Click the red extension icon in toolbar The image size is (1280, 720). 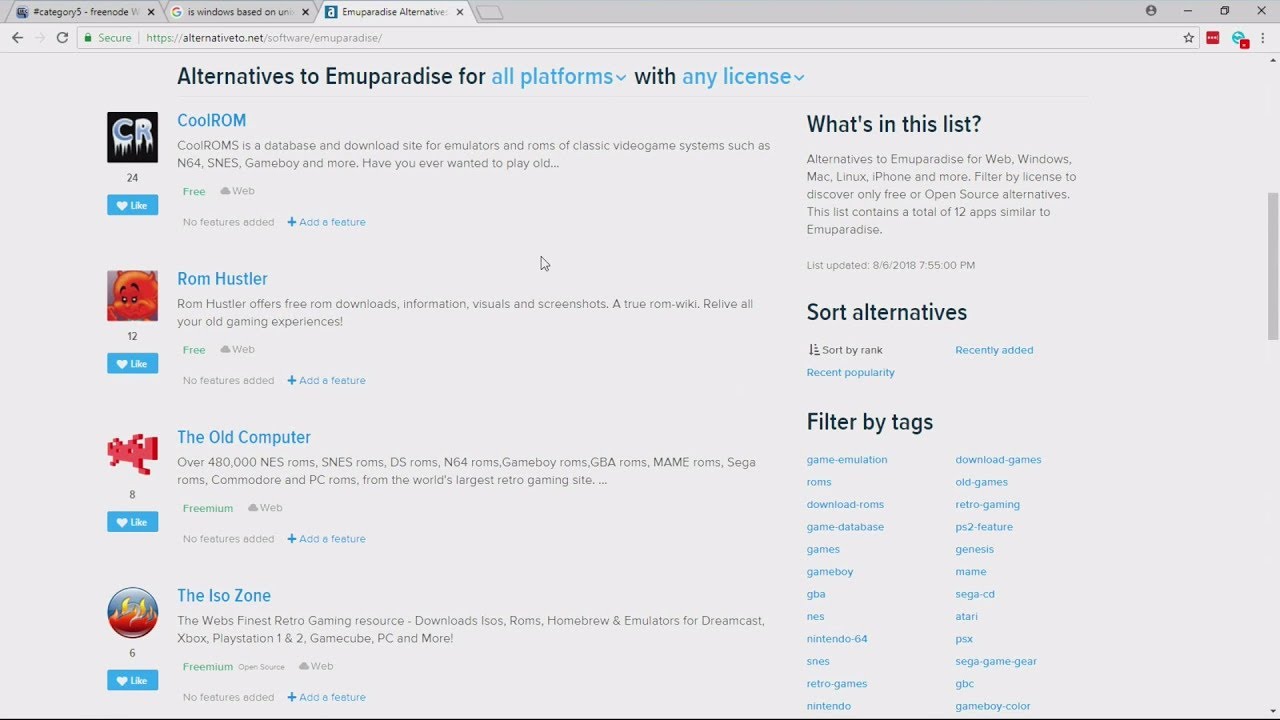[x=1213, y=38]
